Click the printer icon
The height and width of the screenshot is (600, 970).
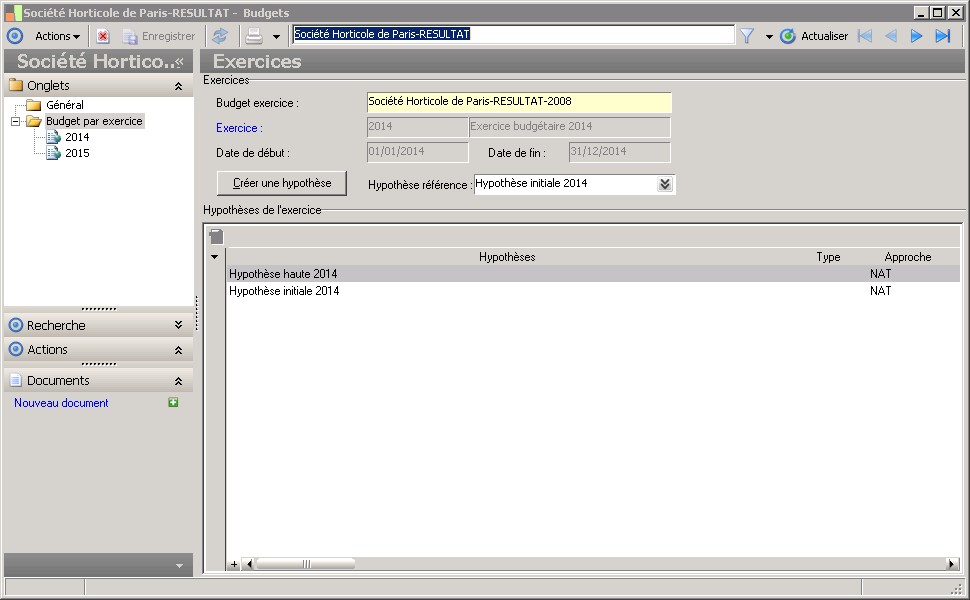(x=254, y=36)
